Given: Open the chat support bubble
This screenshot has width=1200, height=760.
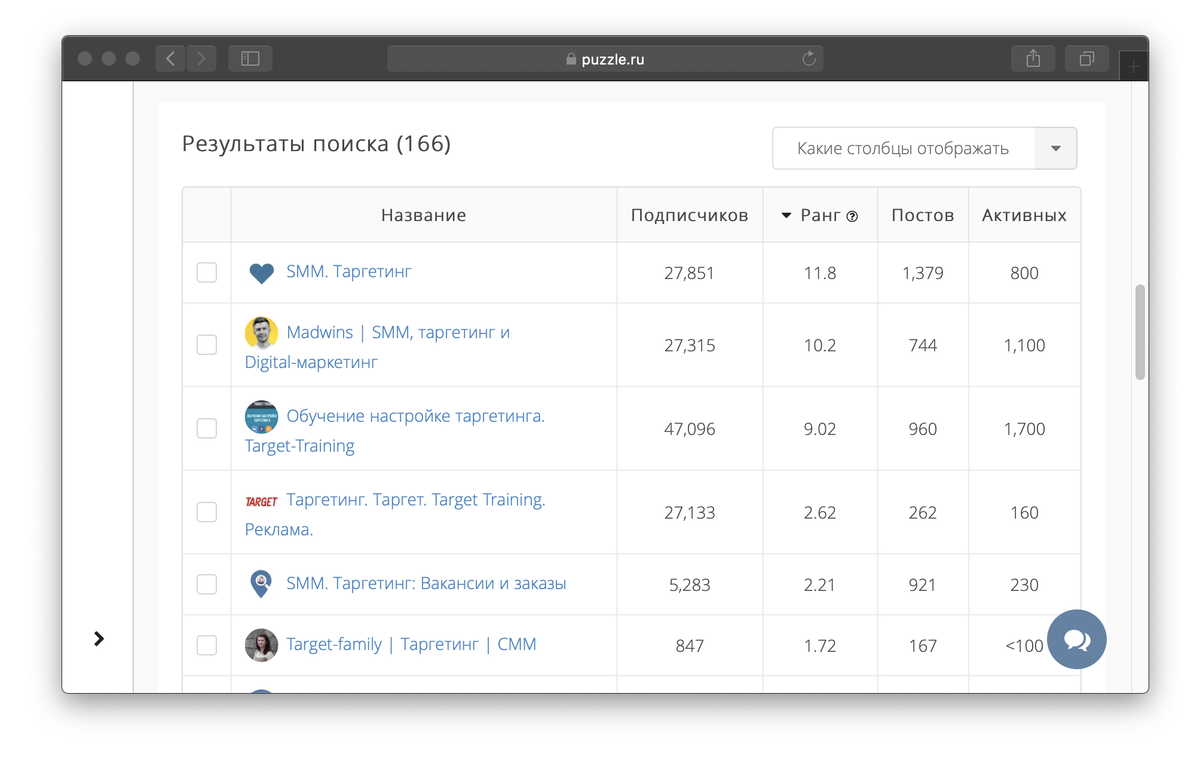Looking at the screenshot, I should point(1077,639).
